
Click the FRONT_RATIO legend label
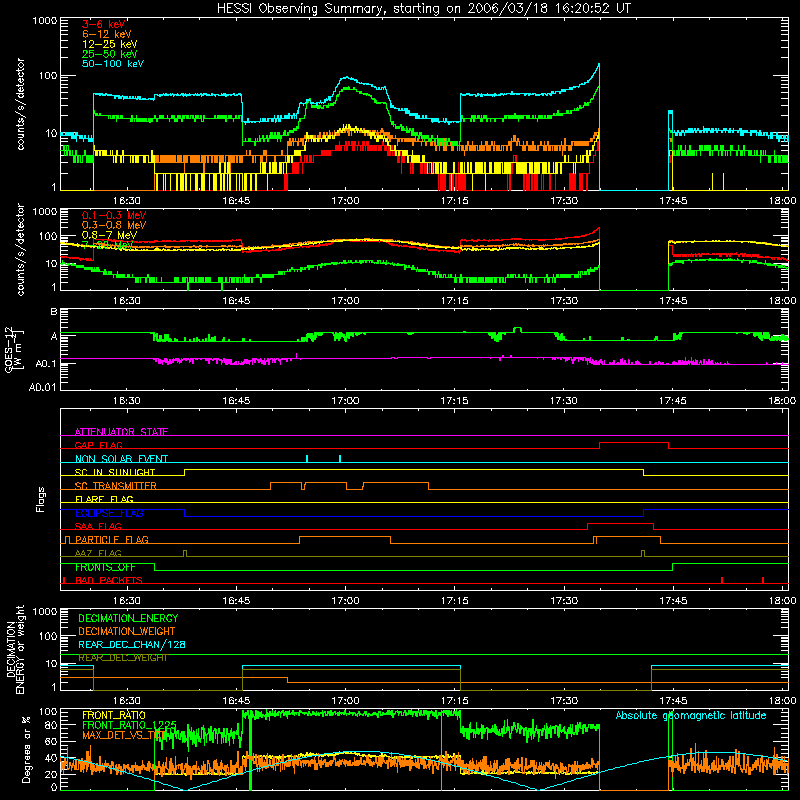(x=114, y=715)
